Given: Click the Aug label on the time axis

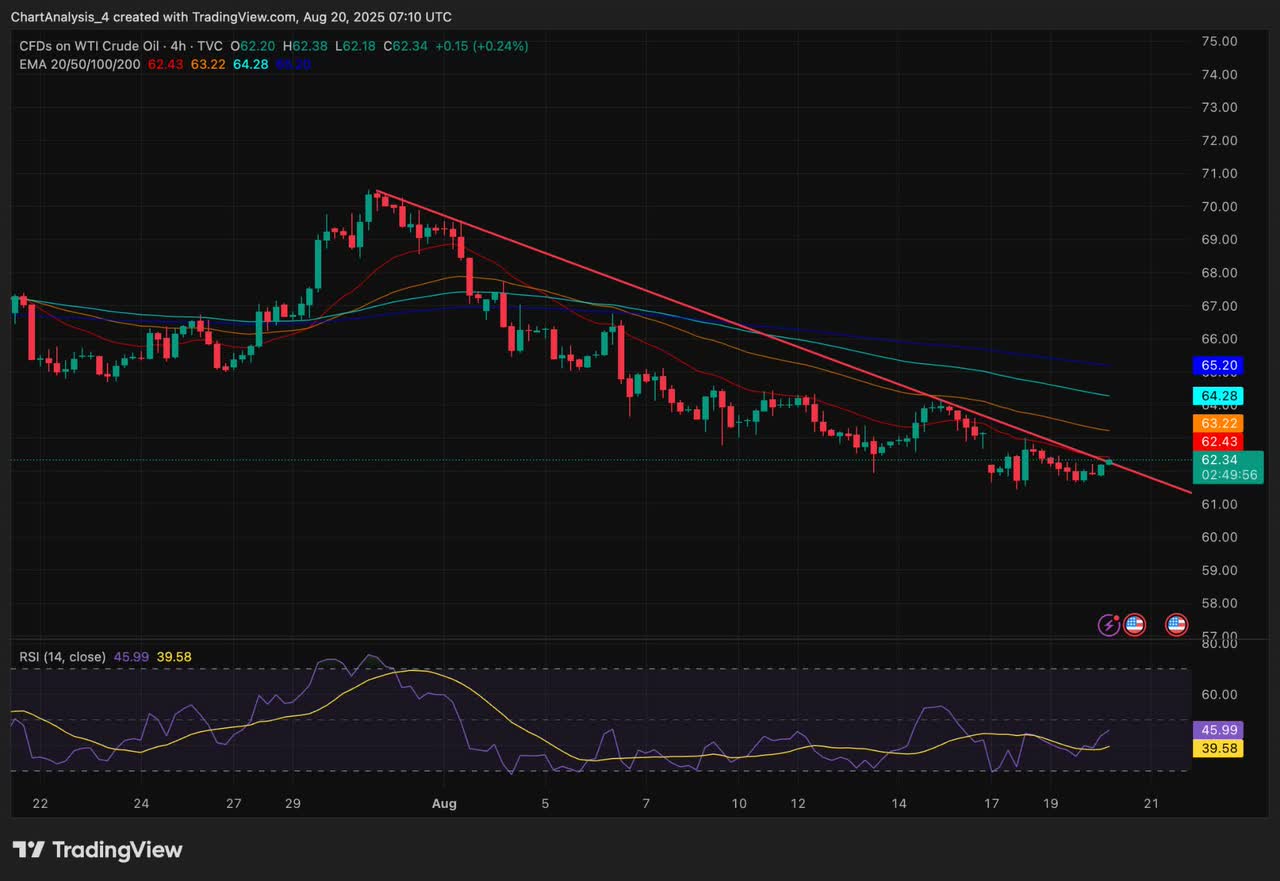Looking at the screenshot, I should [x=444, y=803].
